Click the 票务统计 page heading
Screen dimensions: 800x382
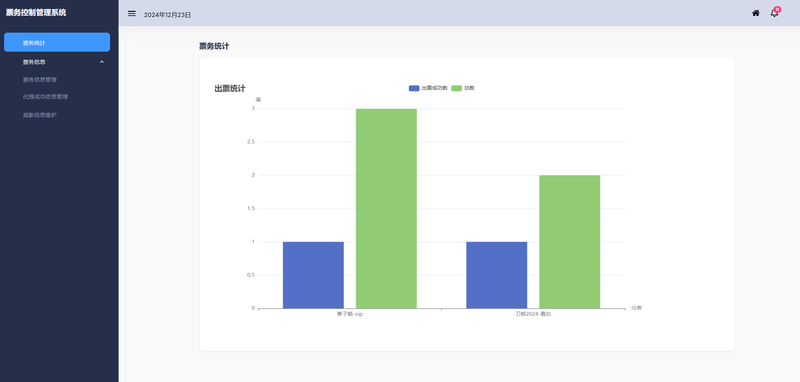(214, 46)
